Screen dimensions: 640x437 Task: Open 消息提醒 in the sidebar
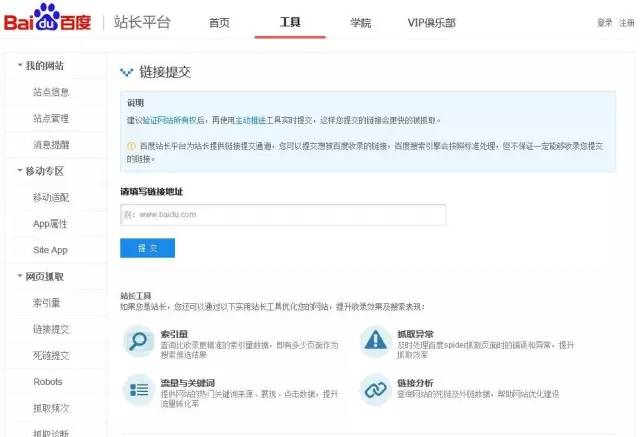[51, 144]
